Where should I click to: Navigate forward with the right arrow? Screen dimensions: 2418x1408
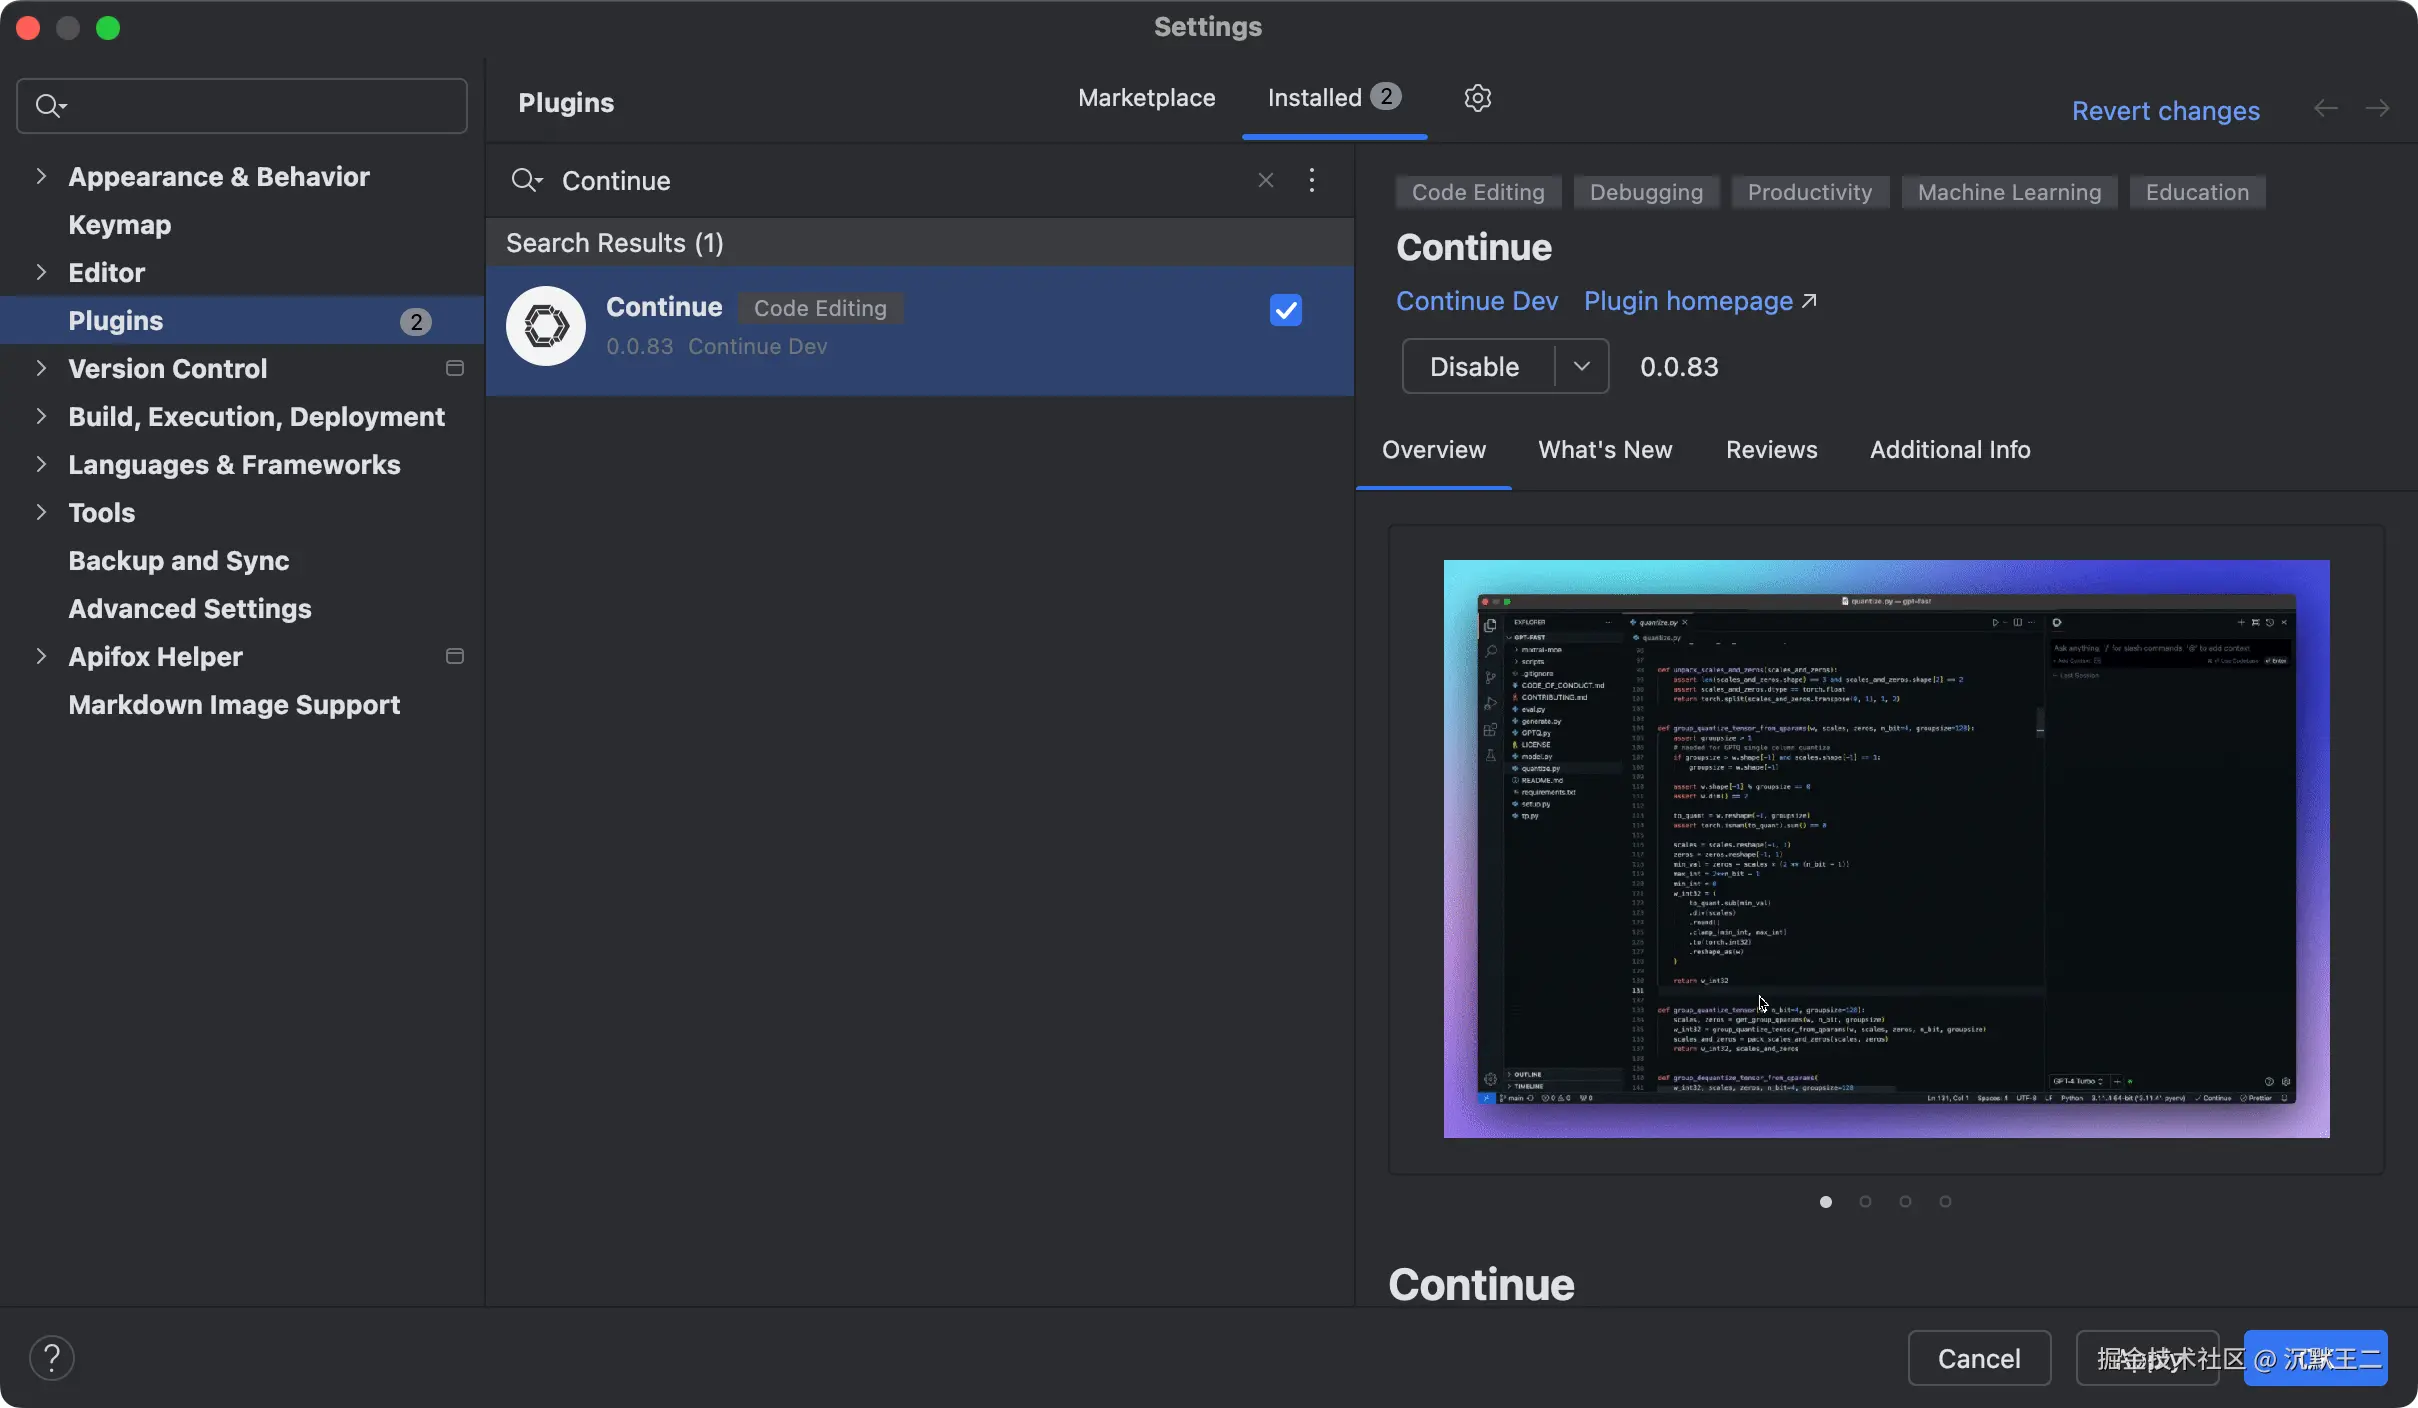tap(2377, 109)
